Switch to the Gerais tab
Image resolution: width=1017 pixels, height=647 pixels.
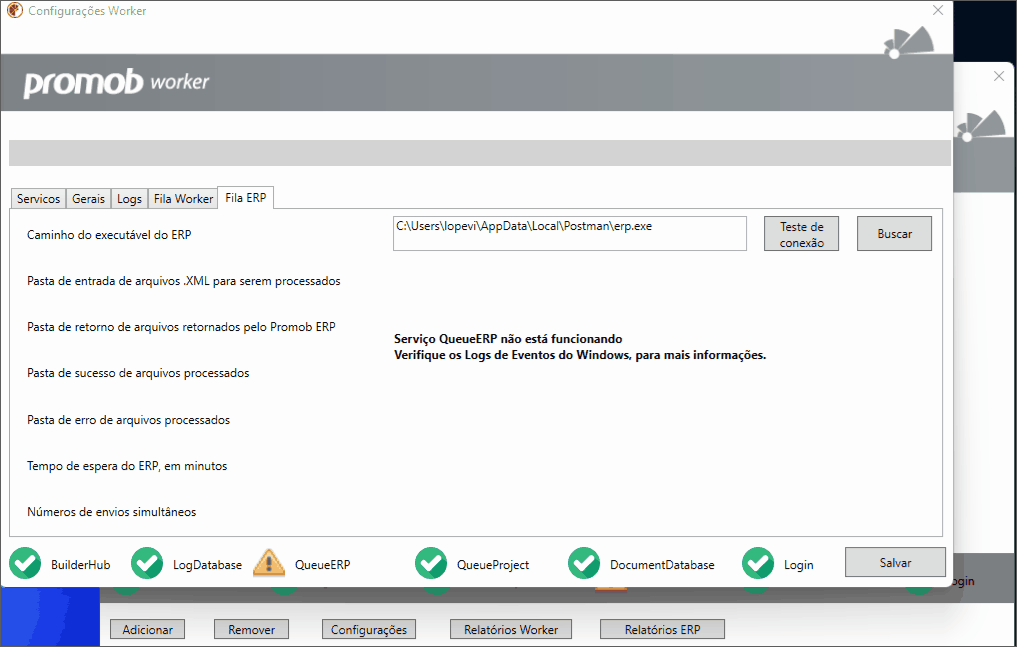[x=88, y=198]
